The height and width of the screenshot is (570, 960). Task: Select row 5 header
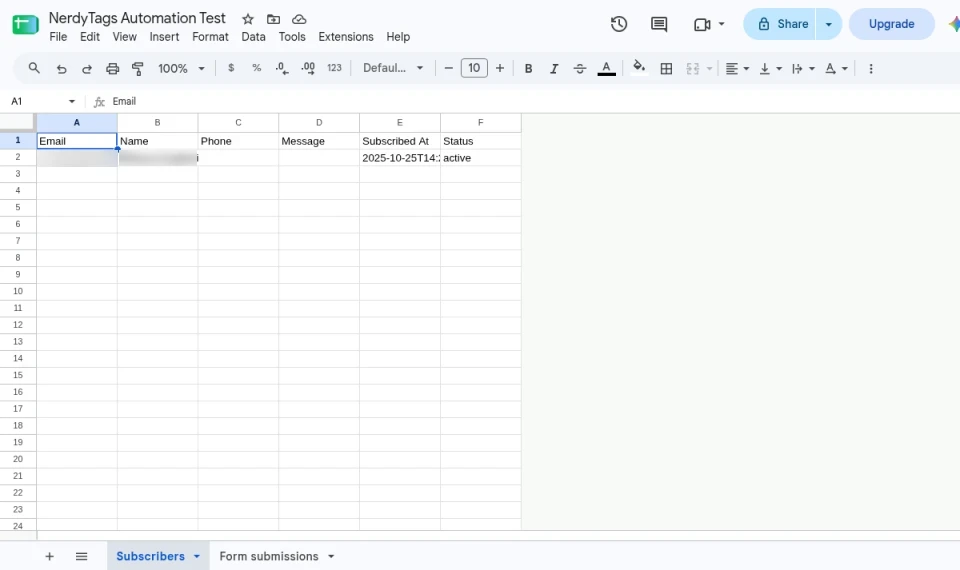(x=18, y=208)
